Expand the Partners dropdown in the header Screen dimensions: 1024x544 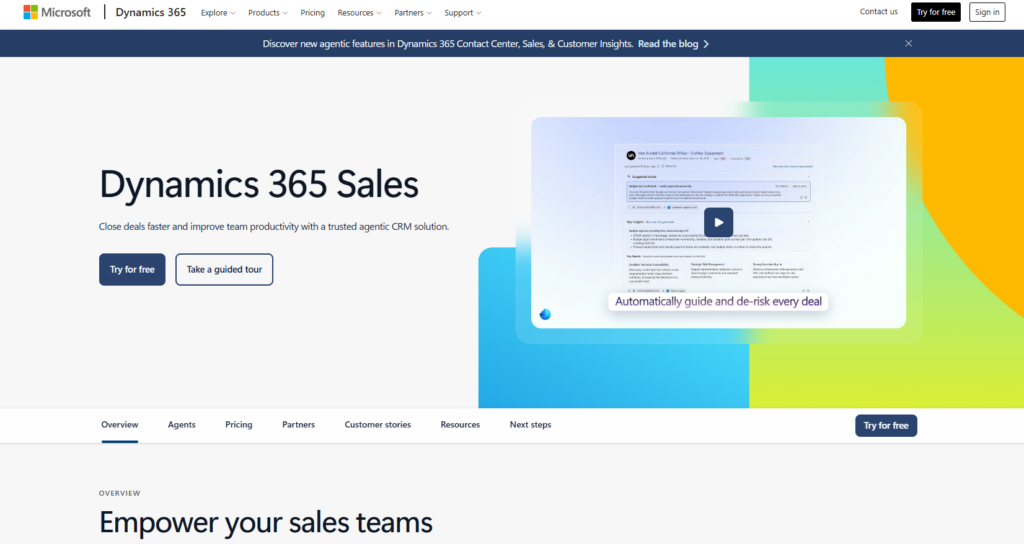pos(413,13)
